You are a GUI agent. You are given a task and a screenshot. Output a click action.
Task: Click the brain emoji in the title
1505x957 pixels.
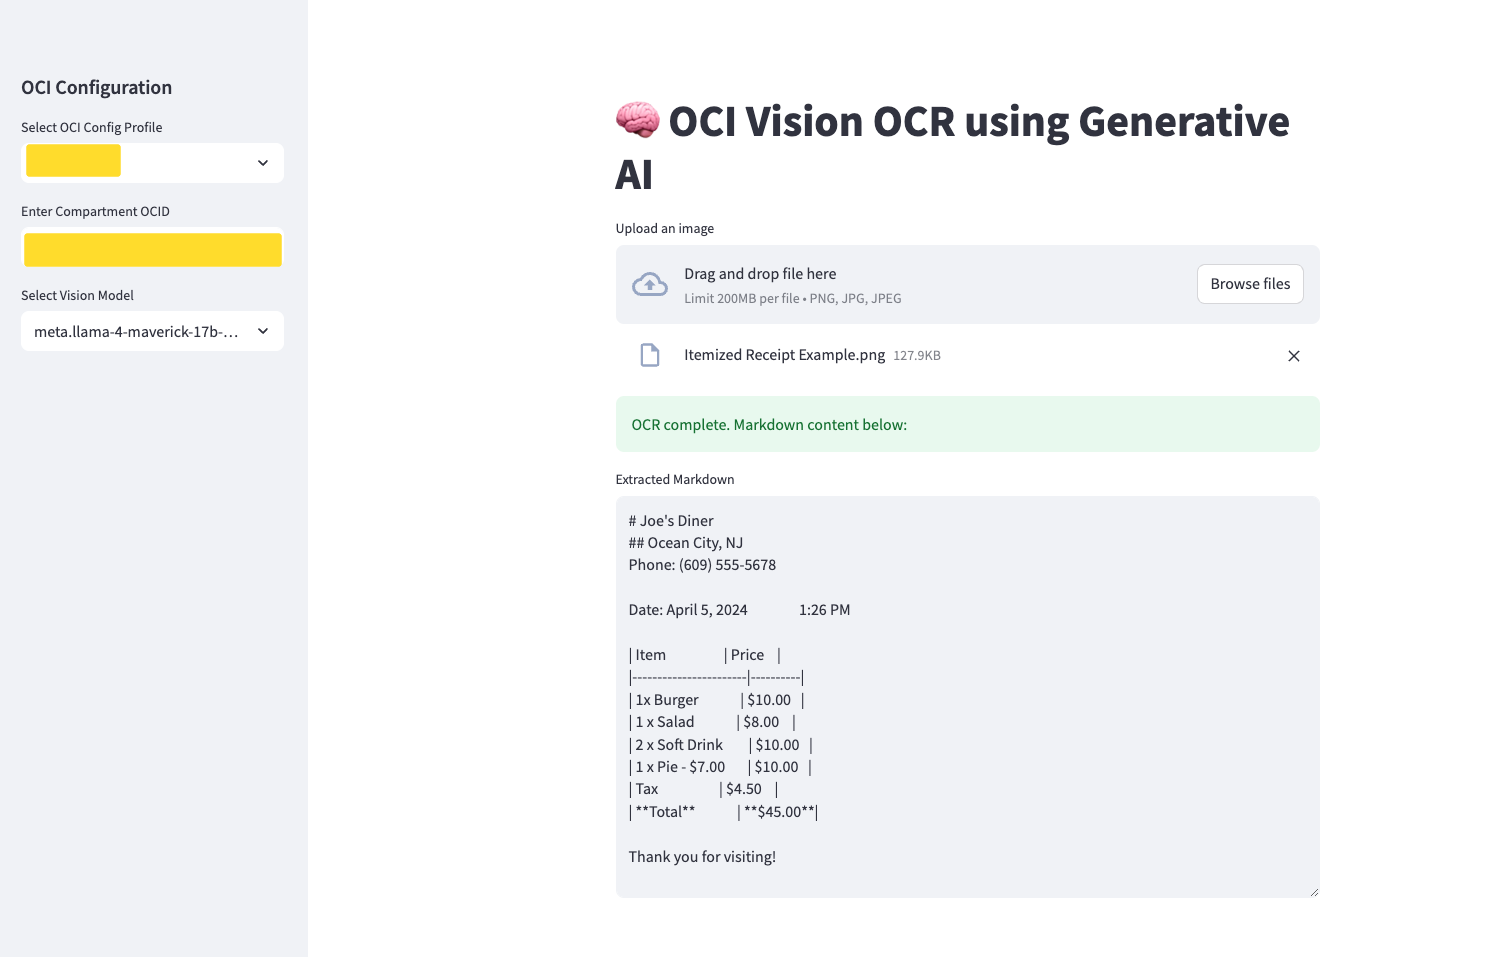coord(637,121)
